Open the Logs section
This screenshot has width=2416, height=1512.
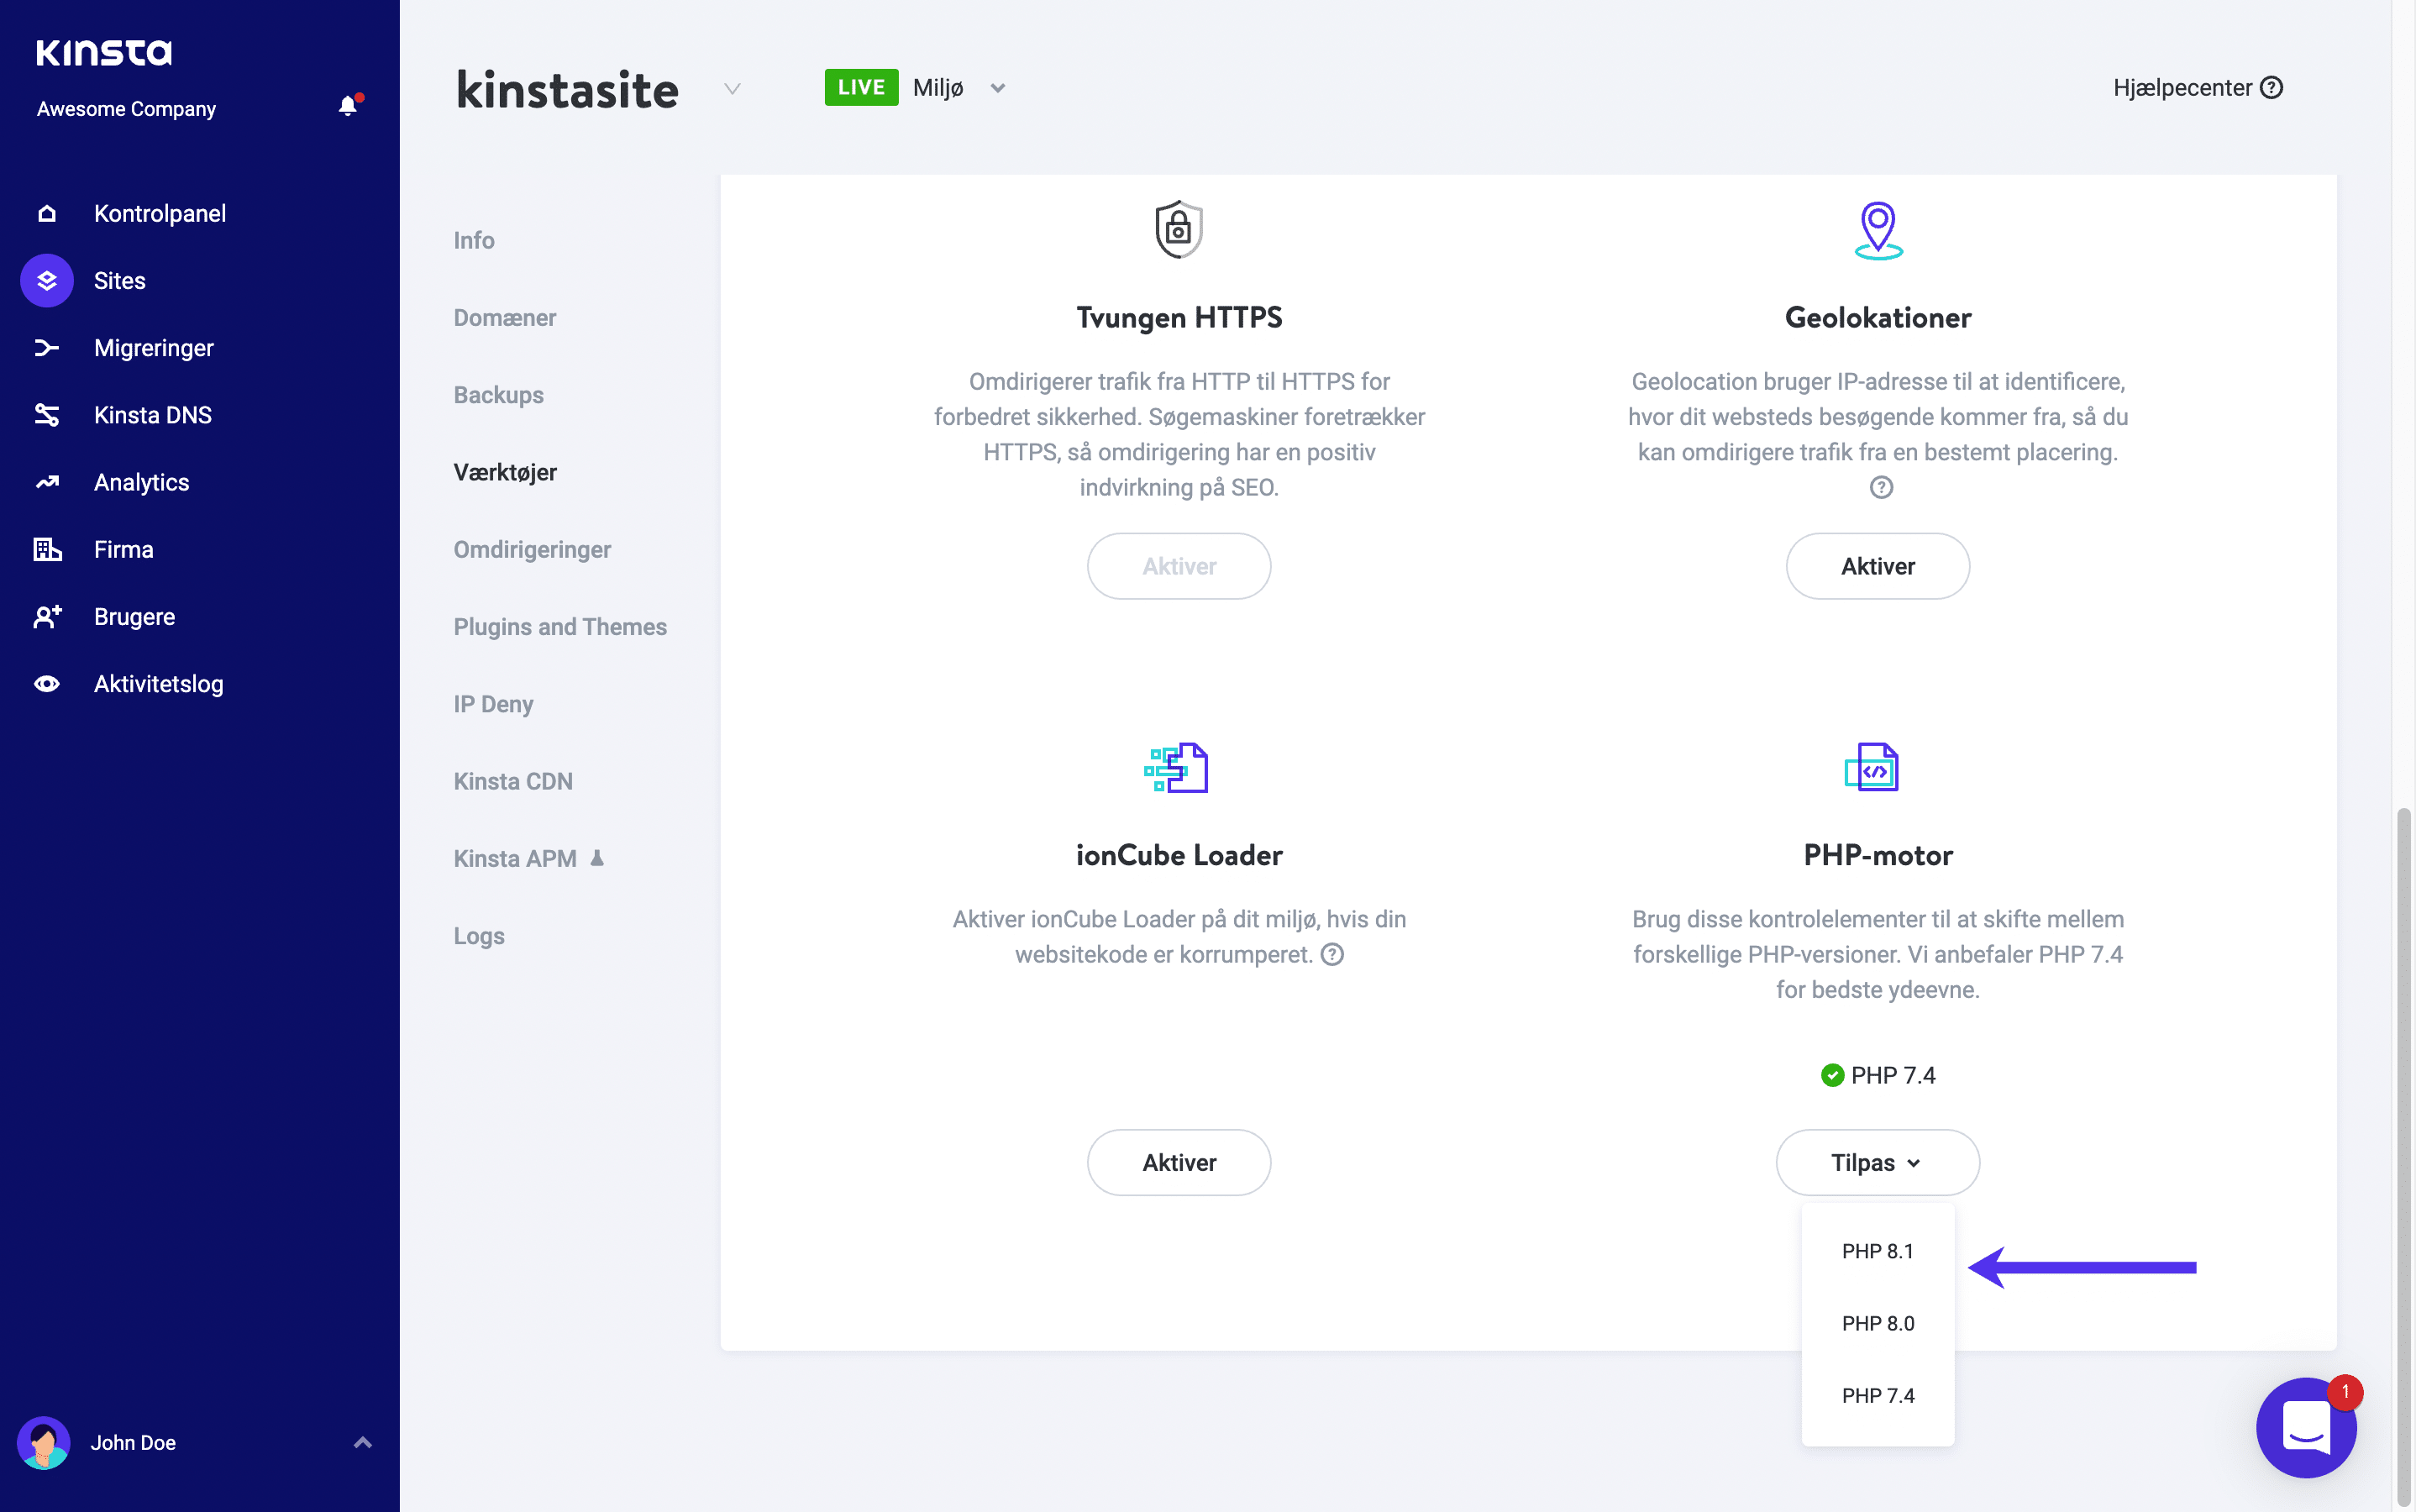pos(479,935)
